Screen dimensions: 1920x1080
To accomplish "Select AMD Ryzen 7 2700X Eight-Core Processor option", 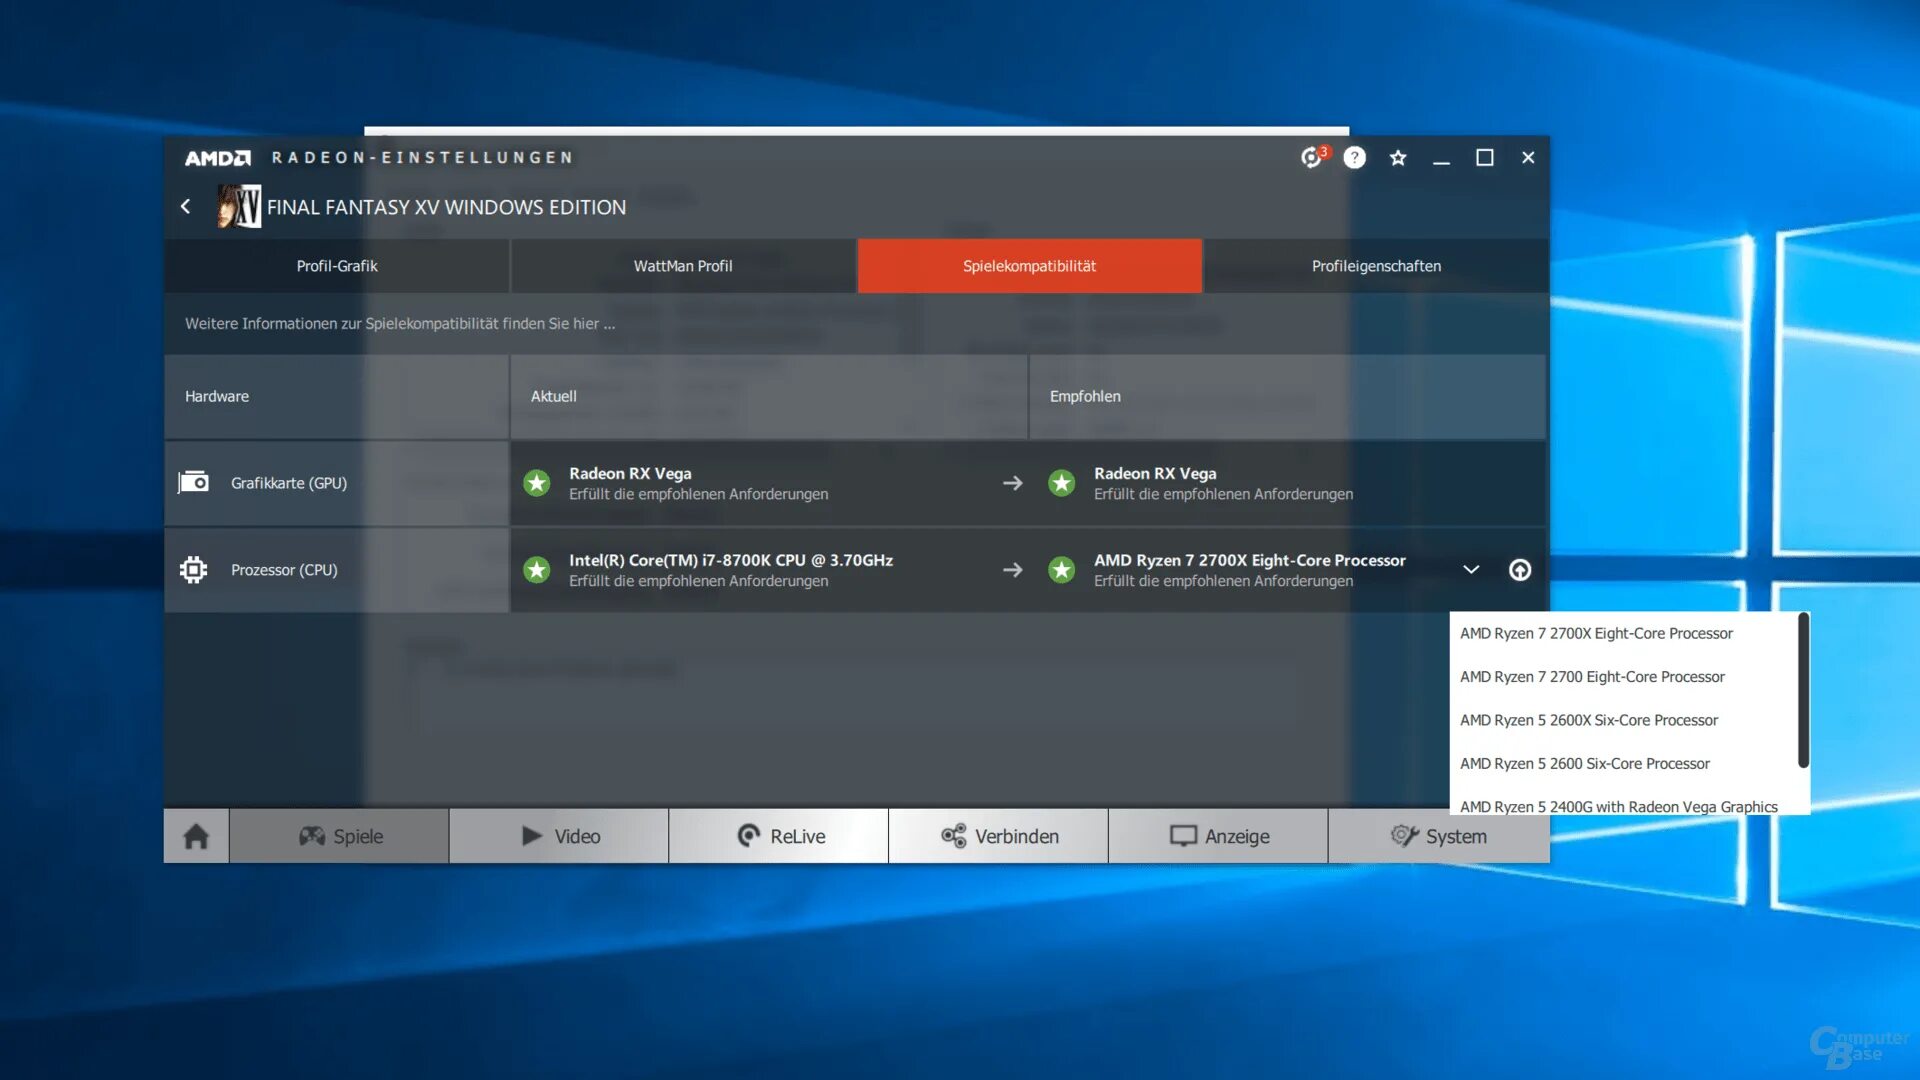I will click(x=1624, y=633).
